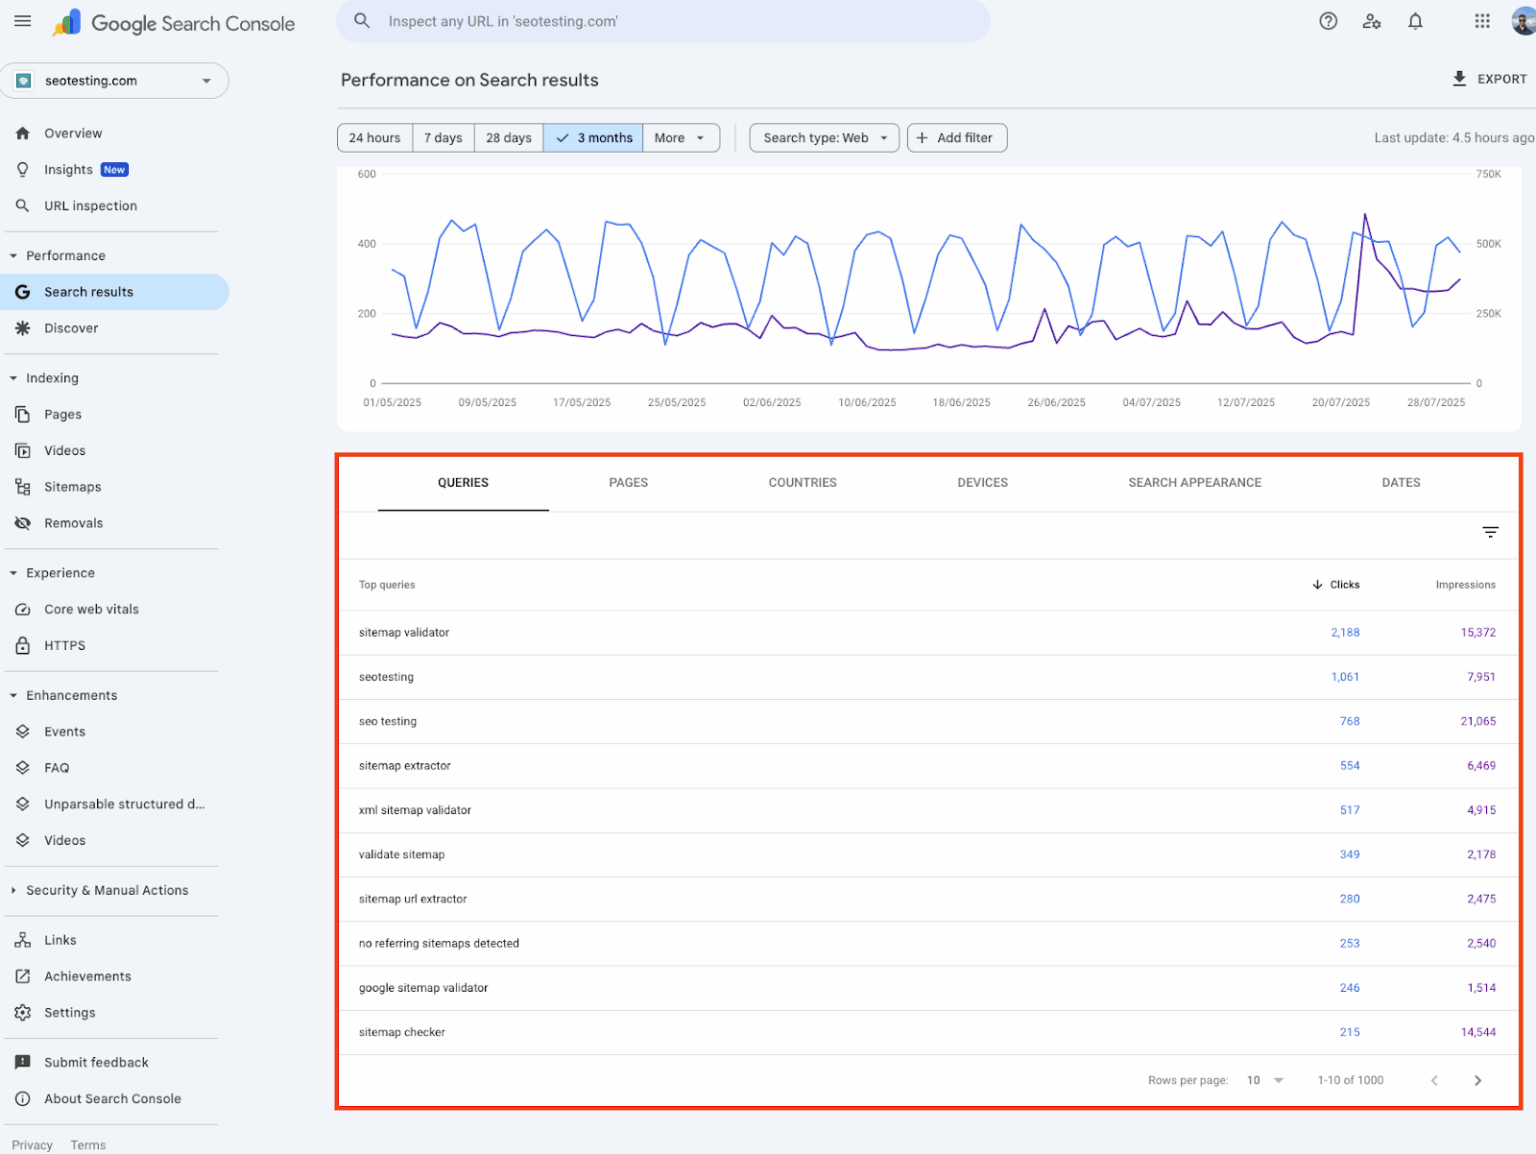
Task: Switch to the COUNTRIES tab
Action: pos(802,482)
